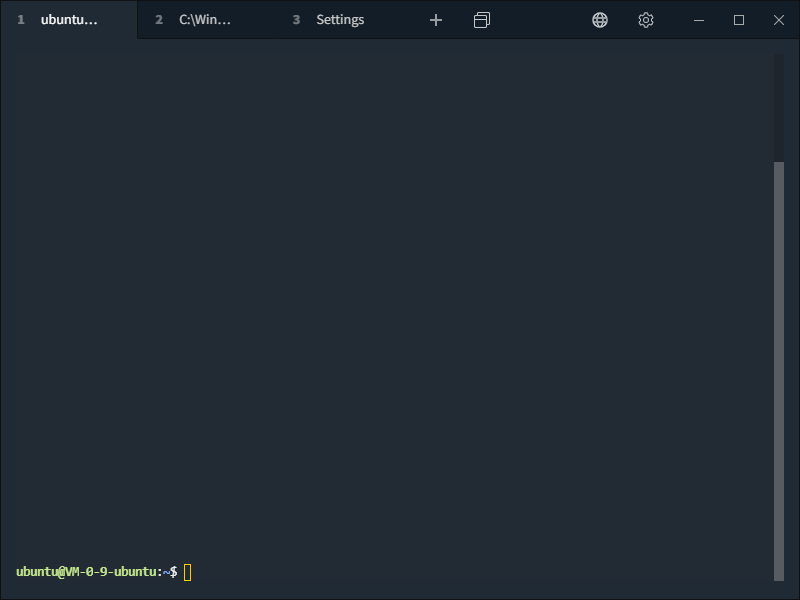Switch to the ubuntu terminal tab
Screen dimensions: 800x600
[69, 19]
